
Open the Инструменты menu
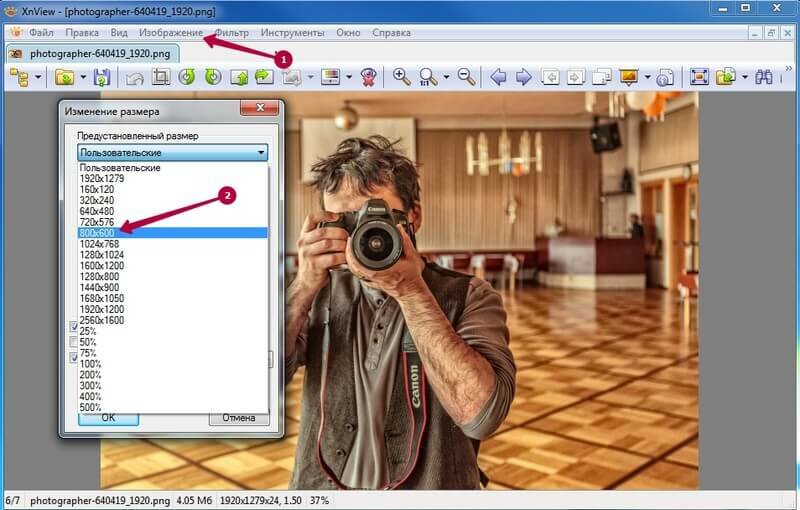click(292, 32)
